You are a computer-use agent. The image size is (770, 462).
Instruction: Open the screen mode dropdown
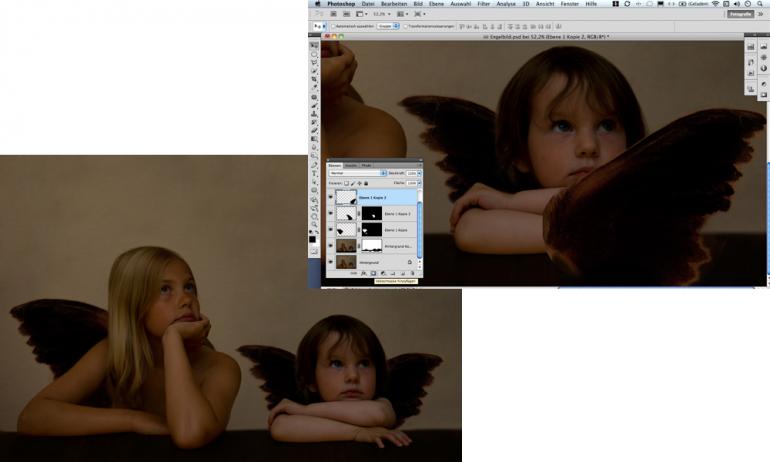coord(419,14)
